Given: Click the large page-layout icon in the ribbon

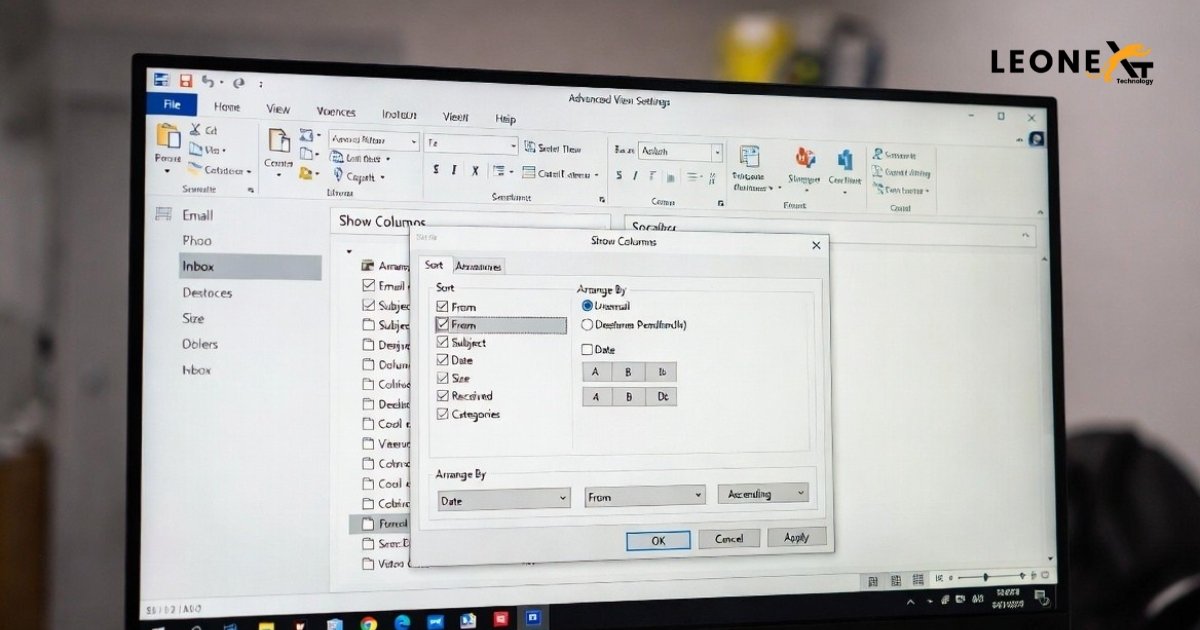Looking at the screenshot, I should [750, 156].
